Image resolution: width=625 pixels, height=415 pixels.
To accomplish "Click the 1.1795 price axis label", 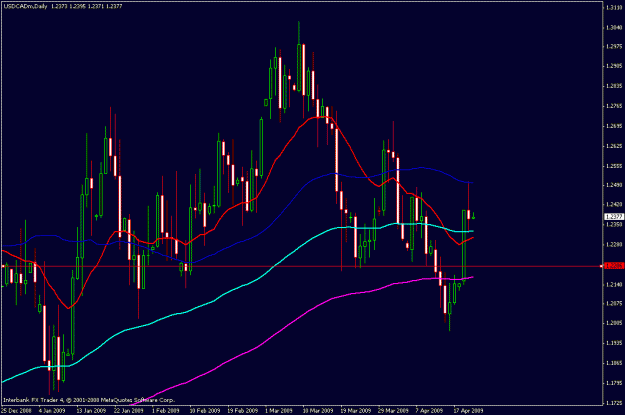I will click(614, 384).
